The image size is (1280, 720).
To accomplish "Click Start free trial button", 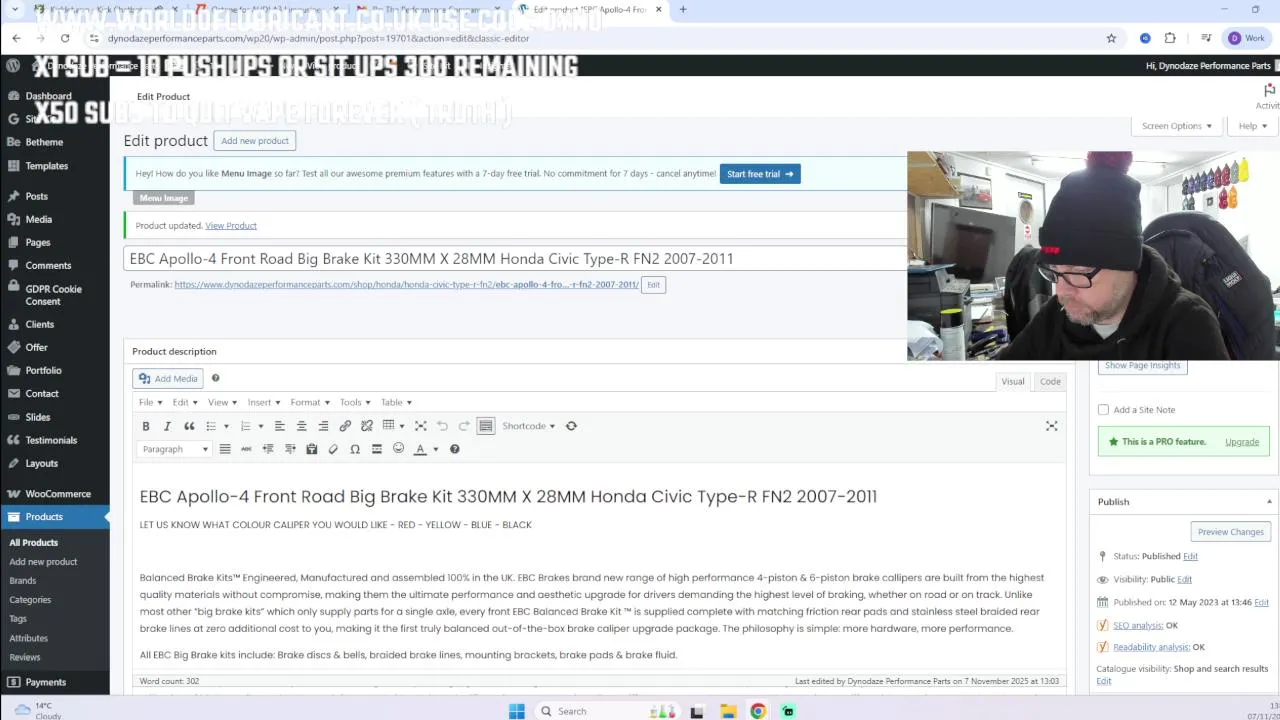I will point(760,174).
